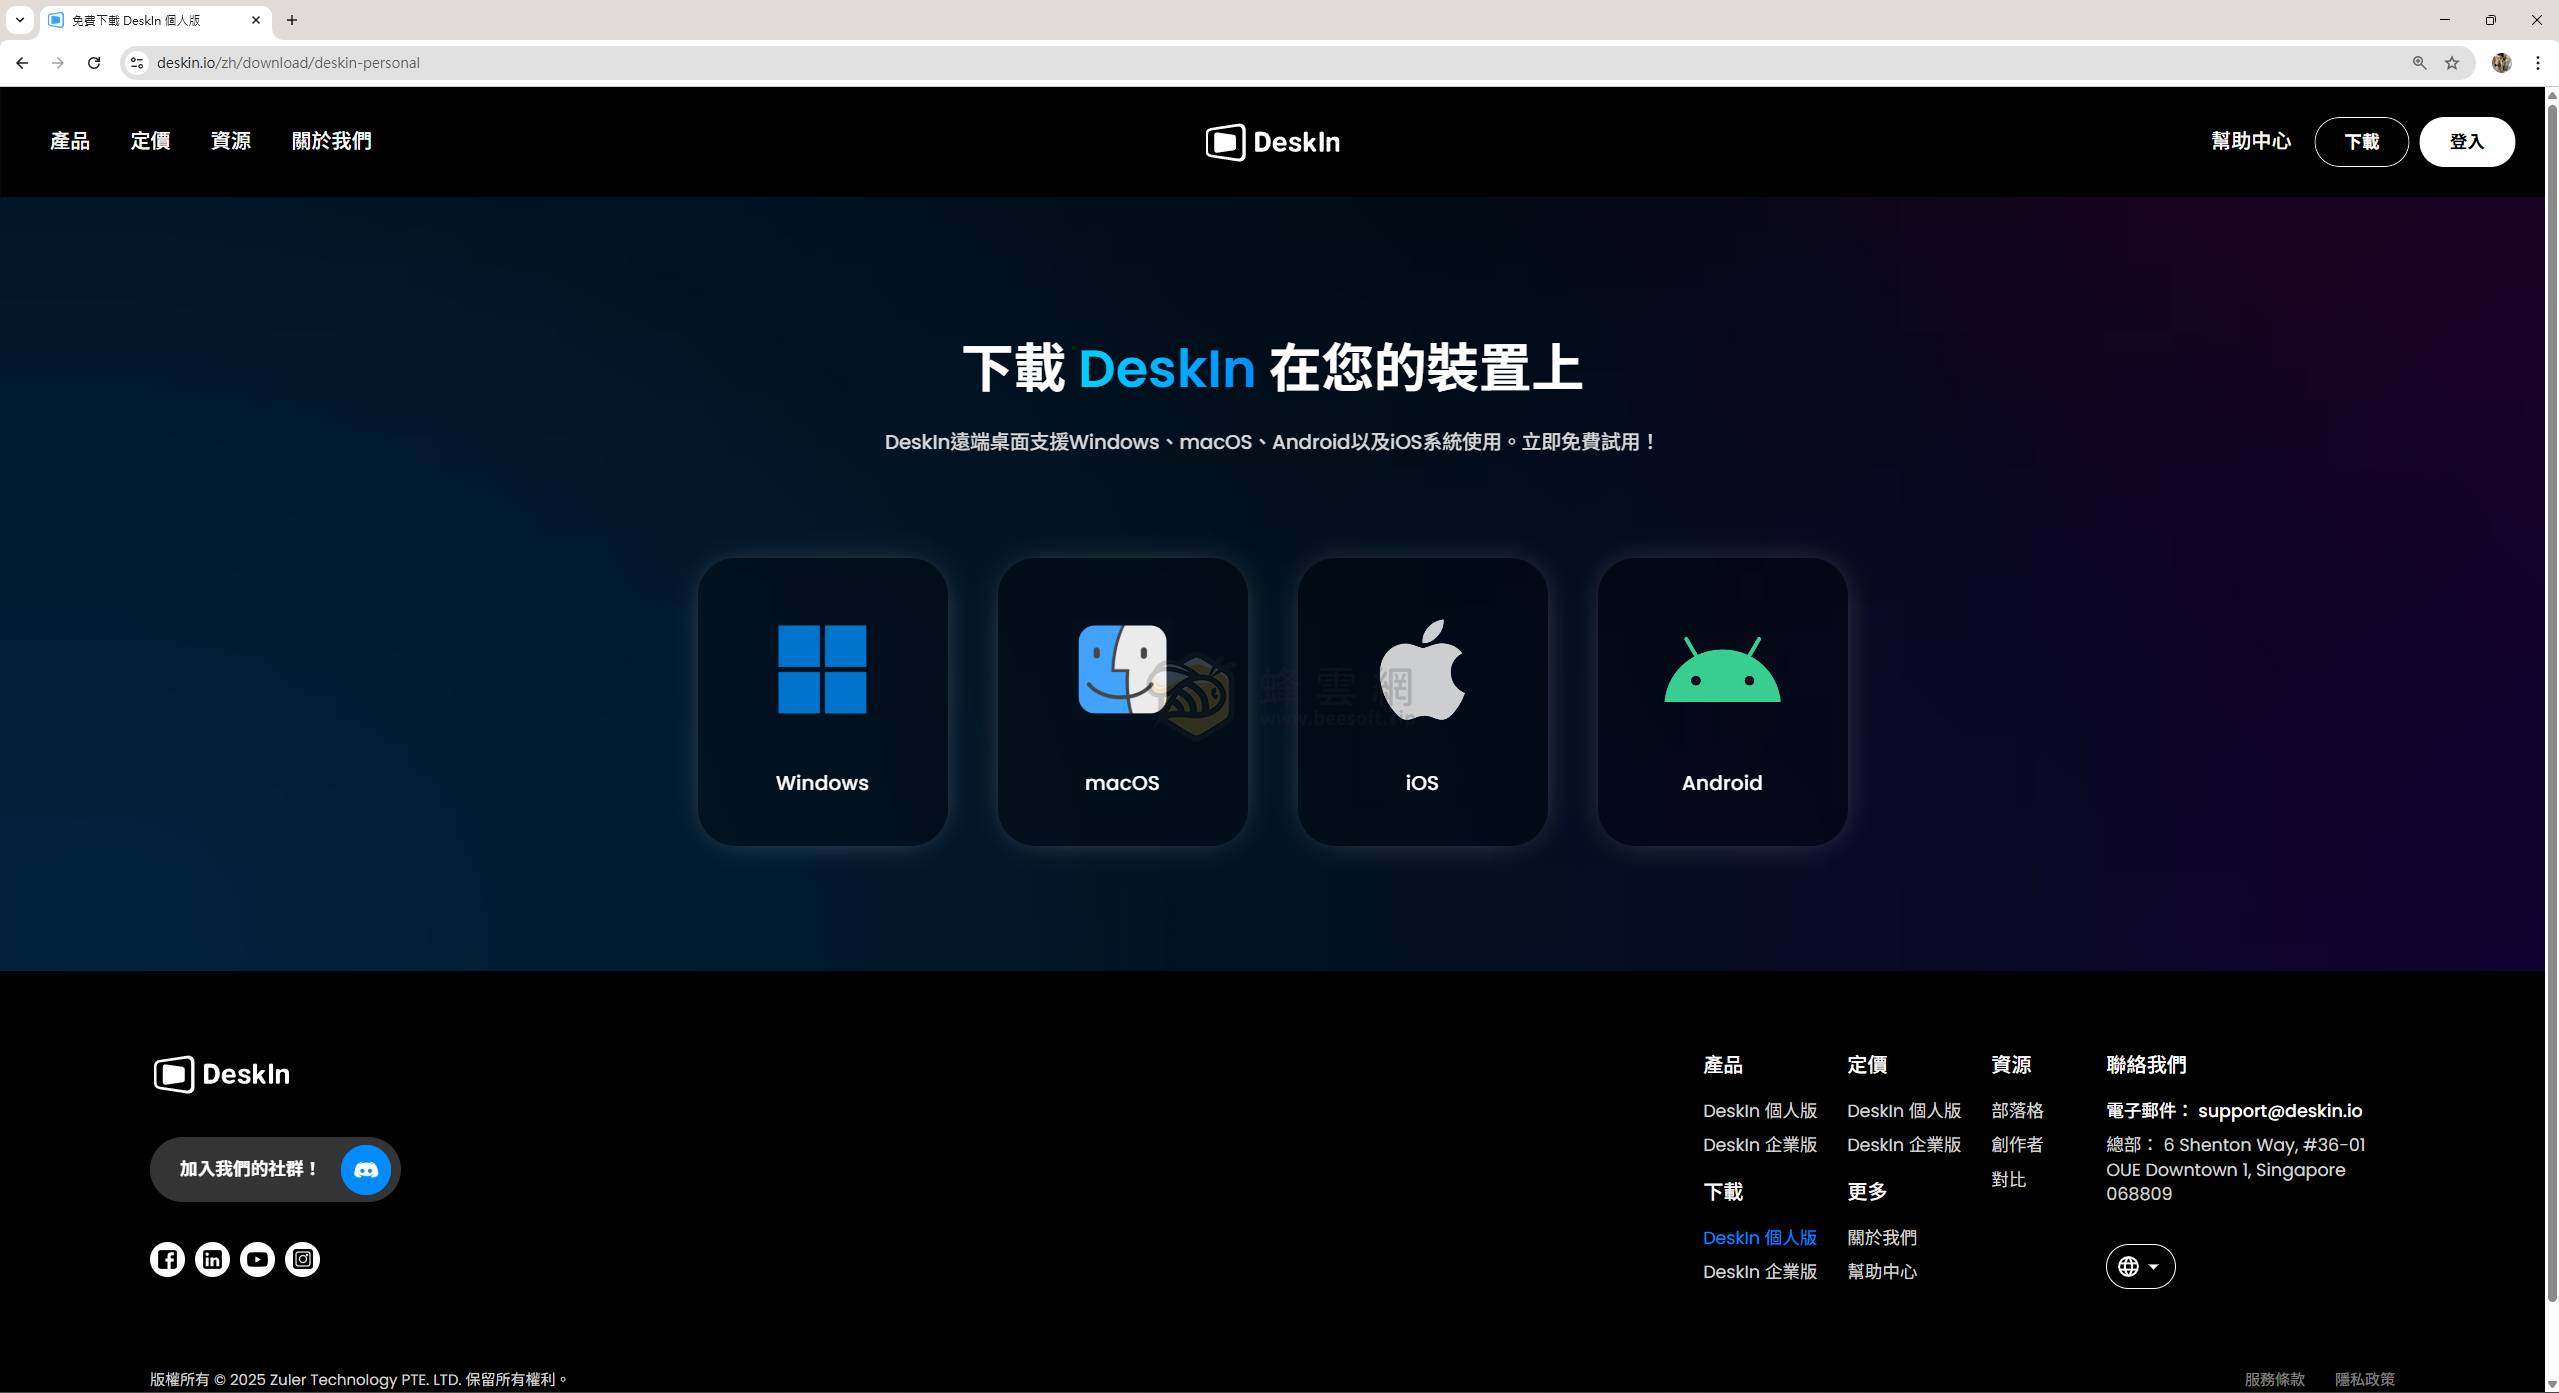Open DeskIn's LinkedIn page icon

tap(212, 1259)
